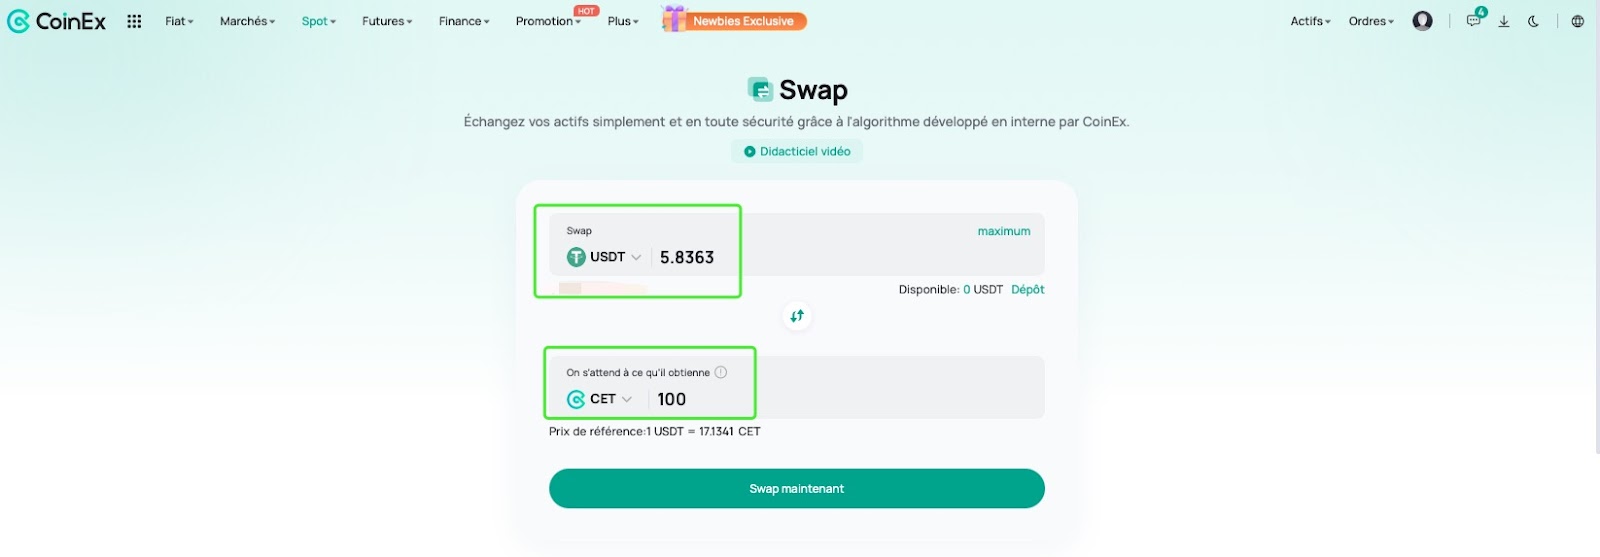Click the swap direction arrows icon

[x=797, y=316]
